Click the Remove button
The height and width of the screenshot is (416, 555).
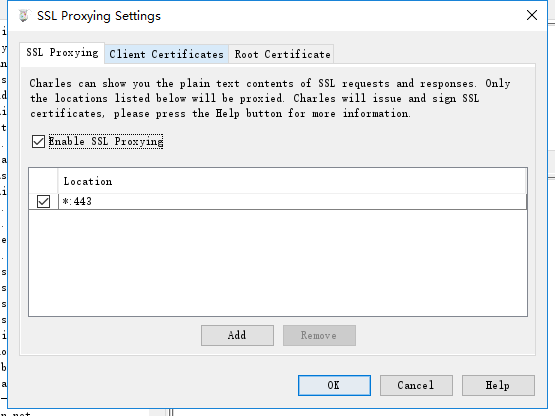tap(319, 335)
